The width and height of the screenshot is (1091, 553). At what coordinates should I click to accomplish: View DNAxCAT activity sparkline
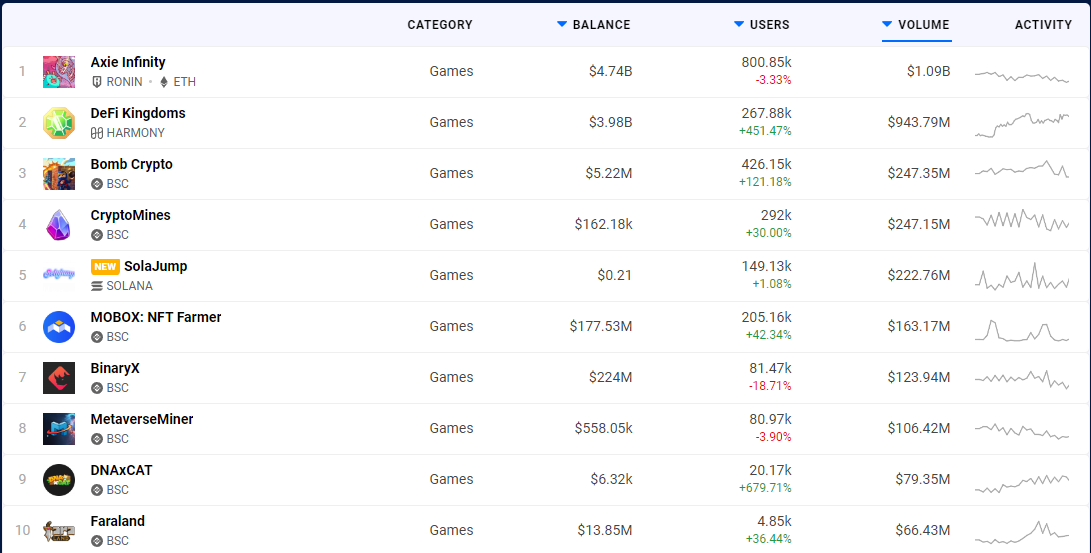pos(1022,483)
